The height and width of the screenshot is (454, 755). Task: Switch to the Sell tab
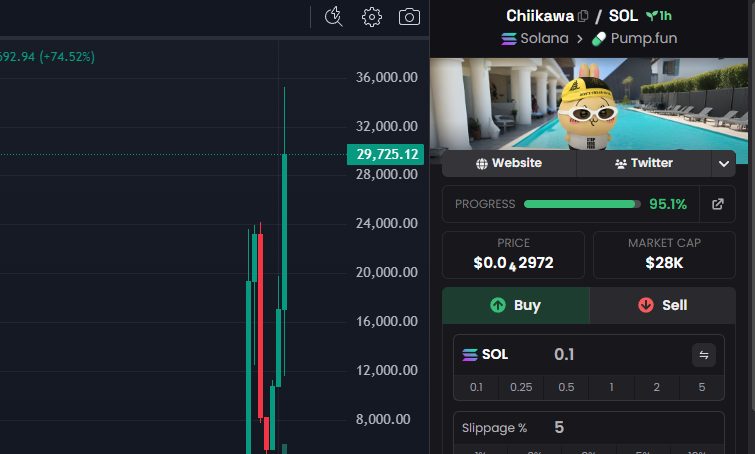[x=663, y=305]
